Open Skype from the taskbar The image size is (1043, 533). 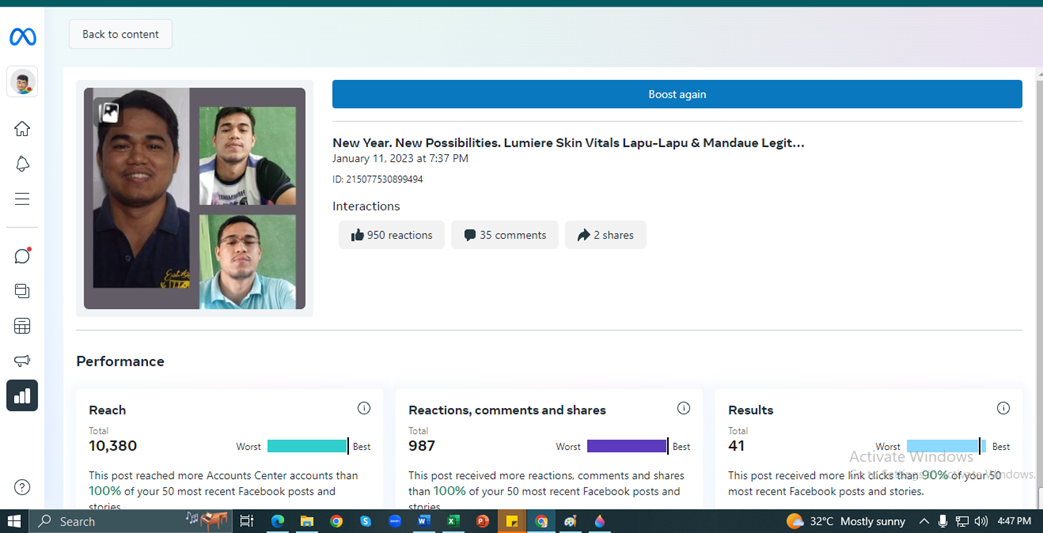(x=365, y=521)
